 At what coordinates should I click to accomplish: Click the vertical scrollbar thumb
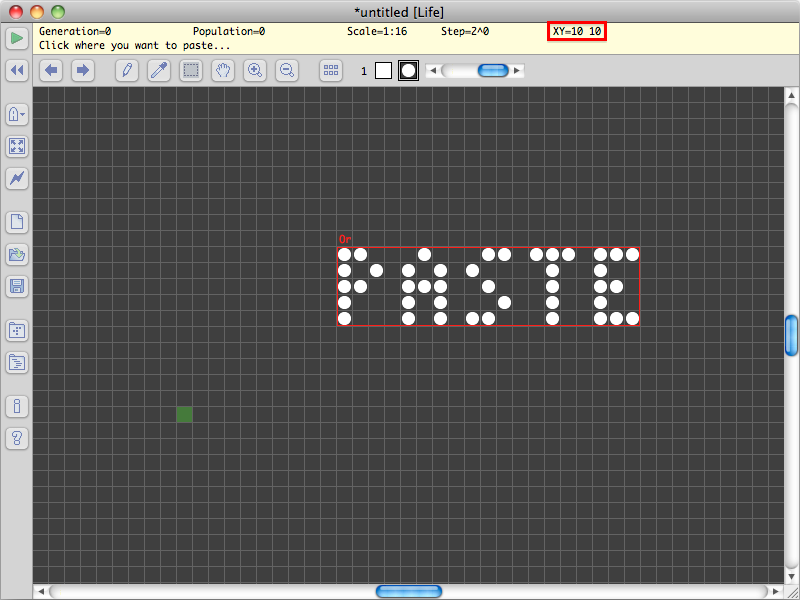click(791, 335)
